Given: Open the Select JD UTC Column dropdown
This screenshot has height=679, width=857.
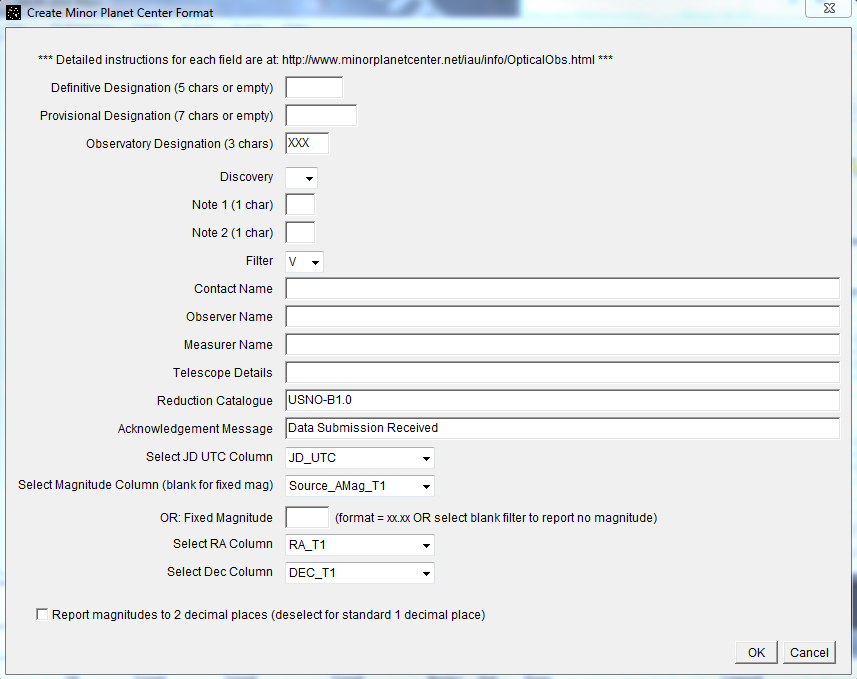Looking at the screenshot, I should click(x=360, y=458).
